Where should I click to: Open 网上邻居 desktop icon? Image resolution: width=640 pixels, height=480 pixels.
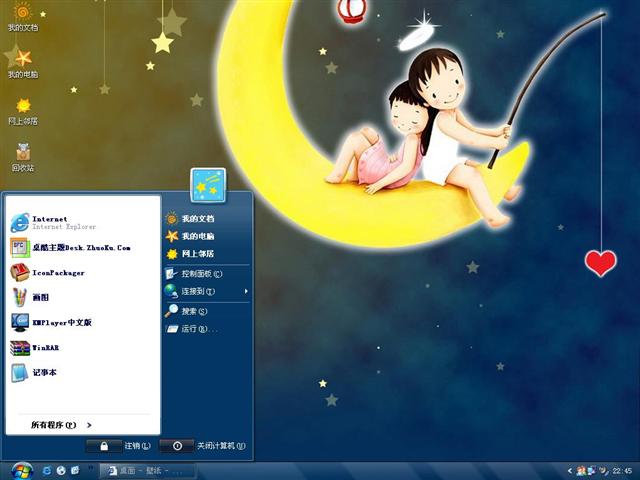point(22,108)
